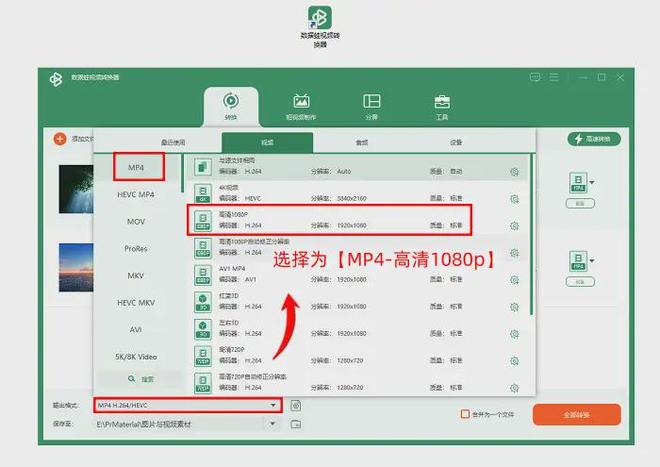Open the 转换 (Convert) tab icon
Image resolution: width=660 pixels, height=467 pixels.
tap(230, 105)
